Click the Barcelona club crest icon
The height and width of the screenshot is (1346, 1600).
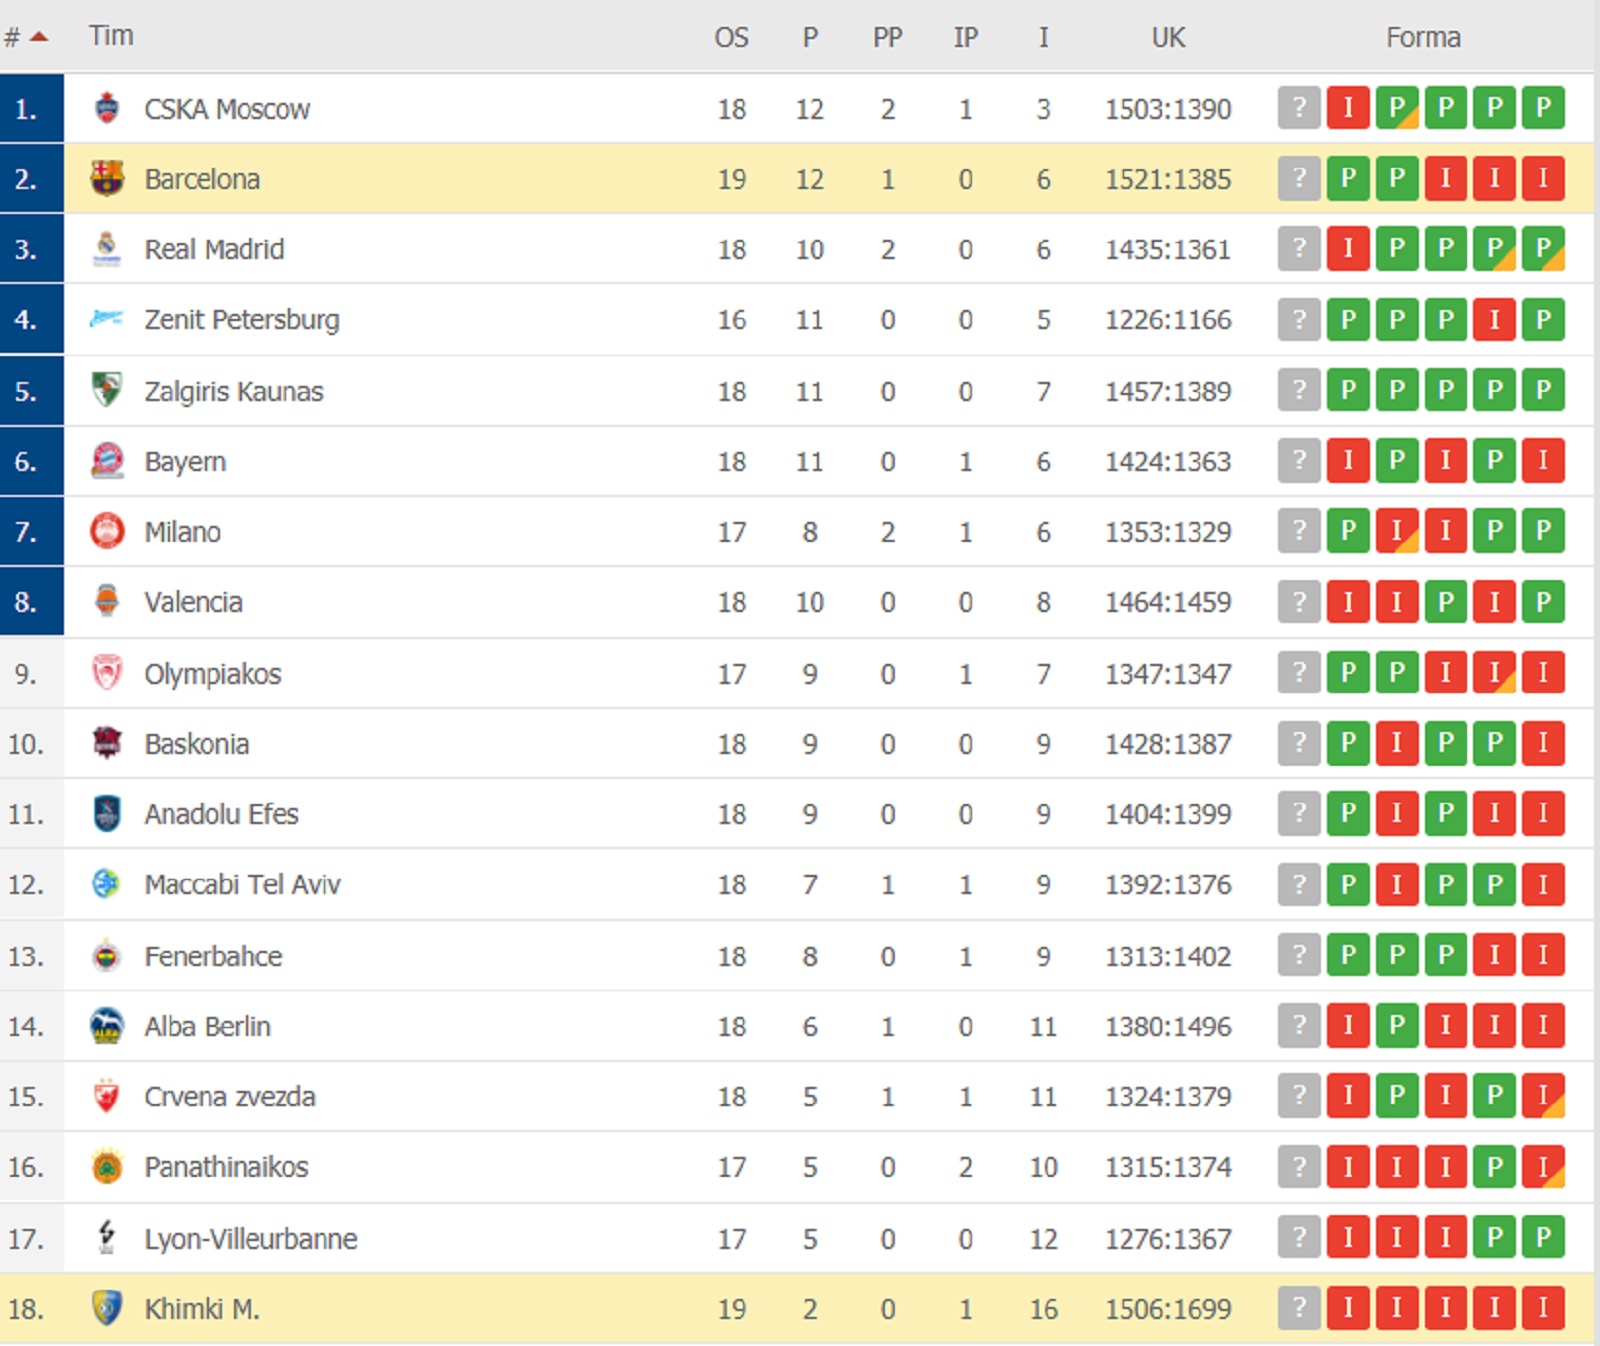tap(107, 179)
